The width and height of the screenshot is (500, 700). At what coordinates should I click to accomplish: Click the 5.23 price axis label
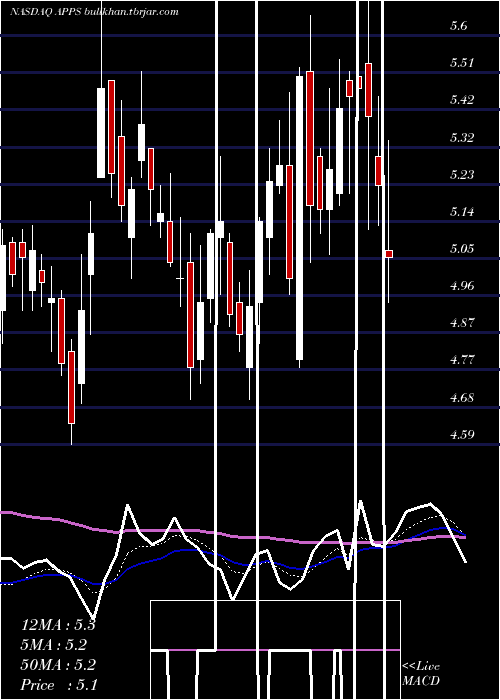[x=462, y=175]
